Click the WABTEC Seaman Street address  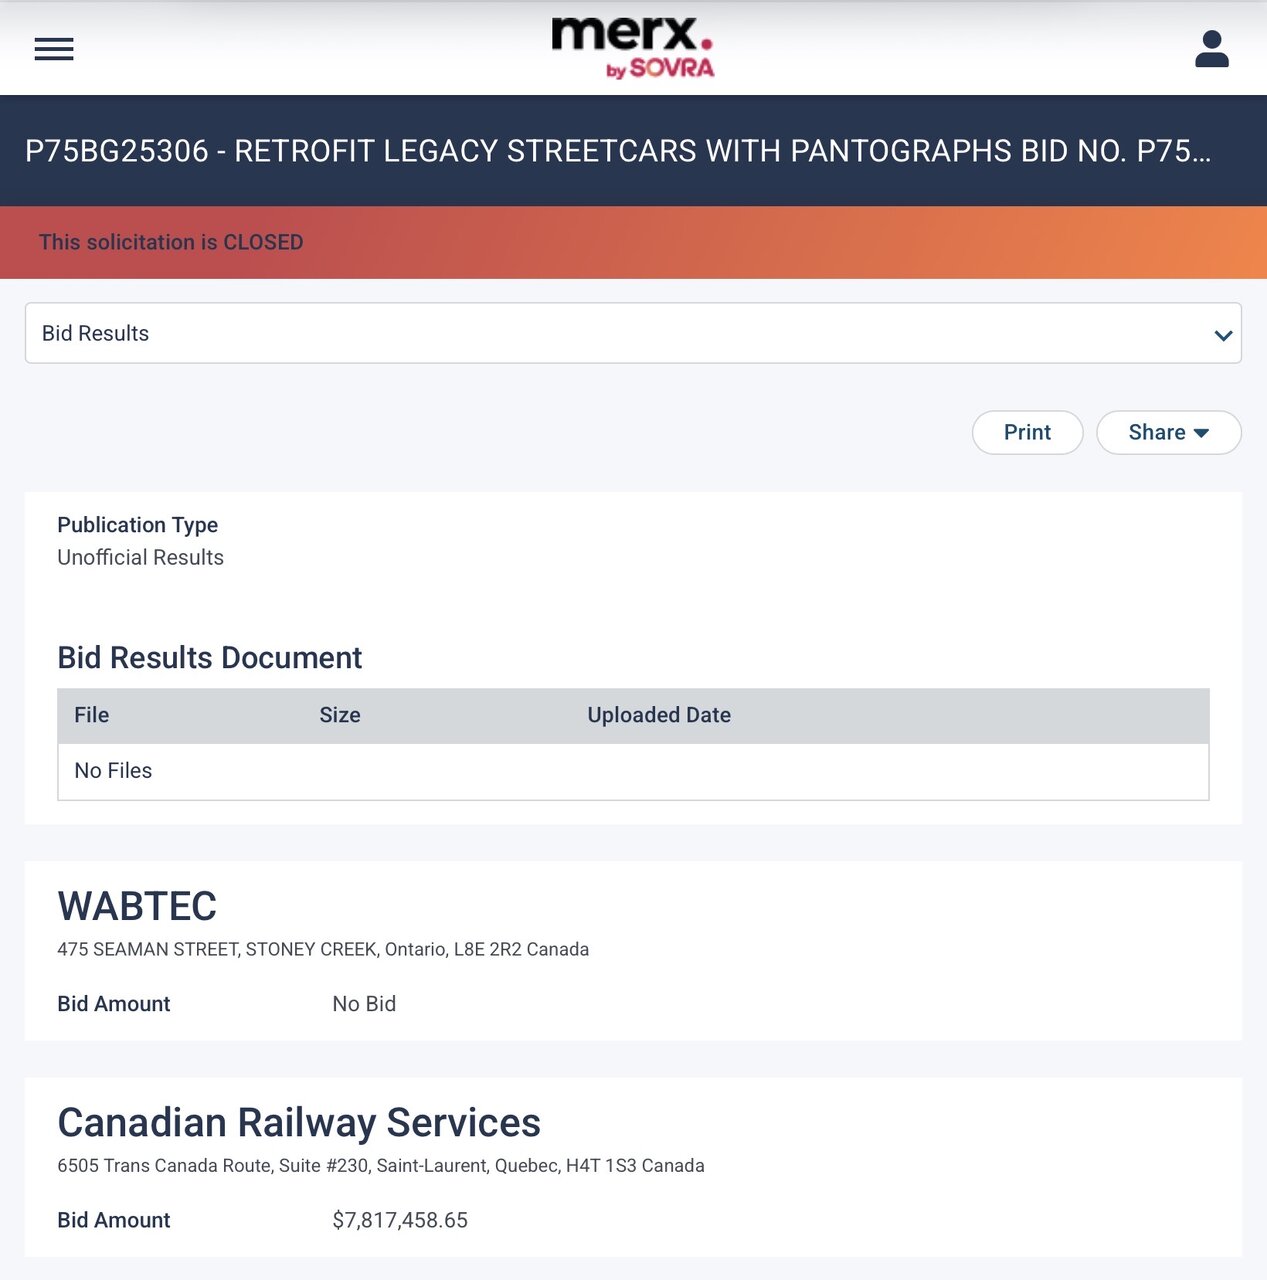(323, 949)
